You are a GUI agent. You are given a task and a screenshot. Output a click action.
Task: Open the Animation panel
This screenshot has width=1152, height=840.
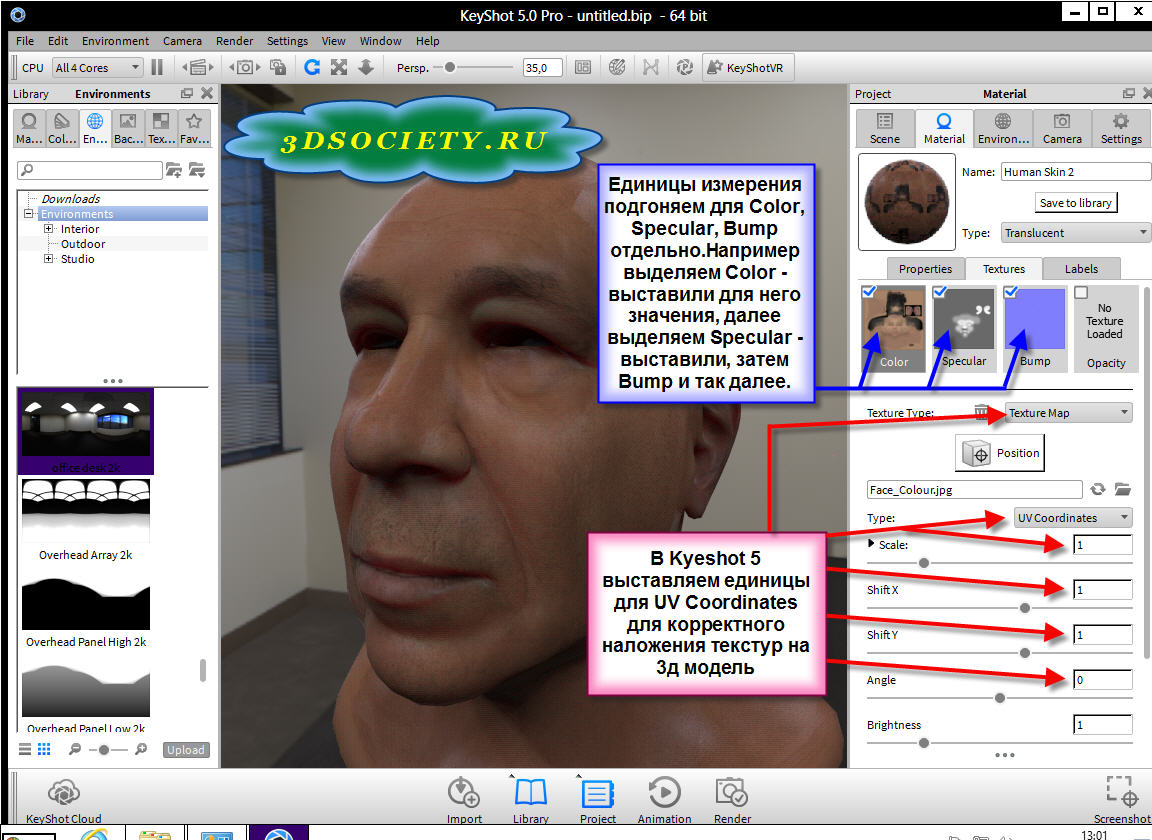(664, 800)
